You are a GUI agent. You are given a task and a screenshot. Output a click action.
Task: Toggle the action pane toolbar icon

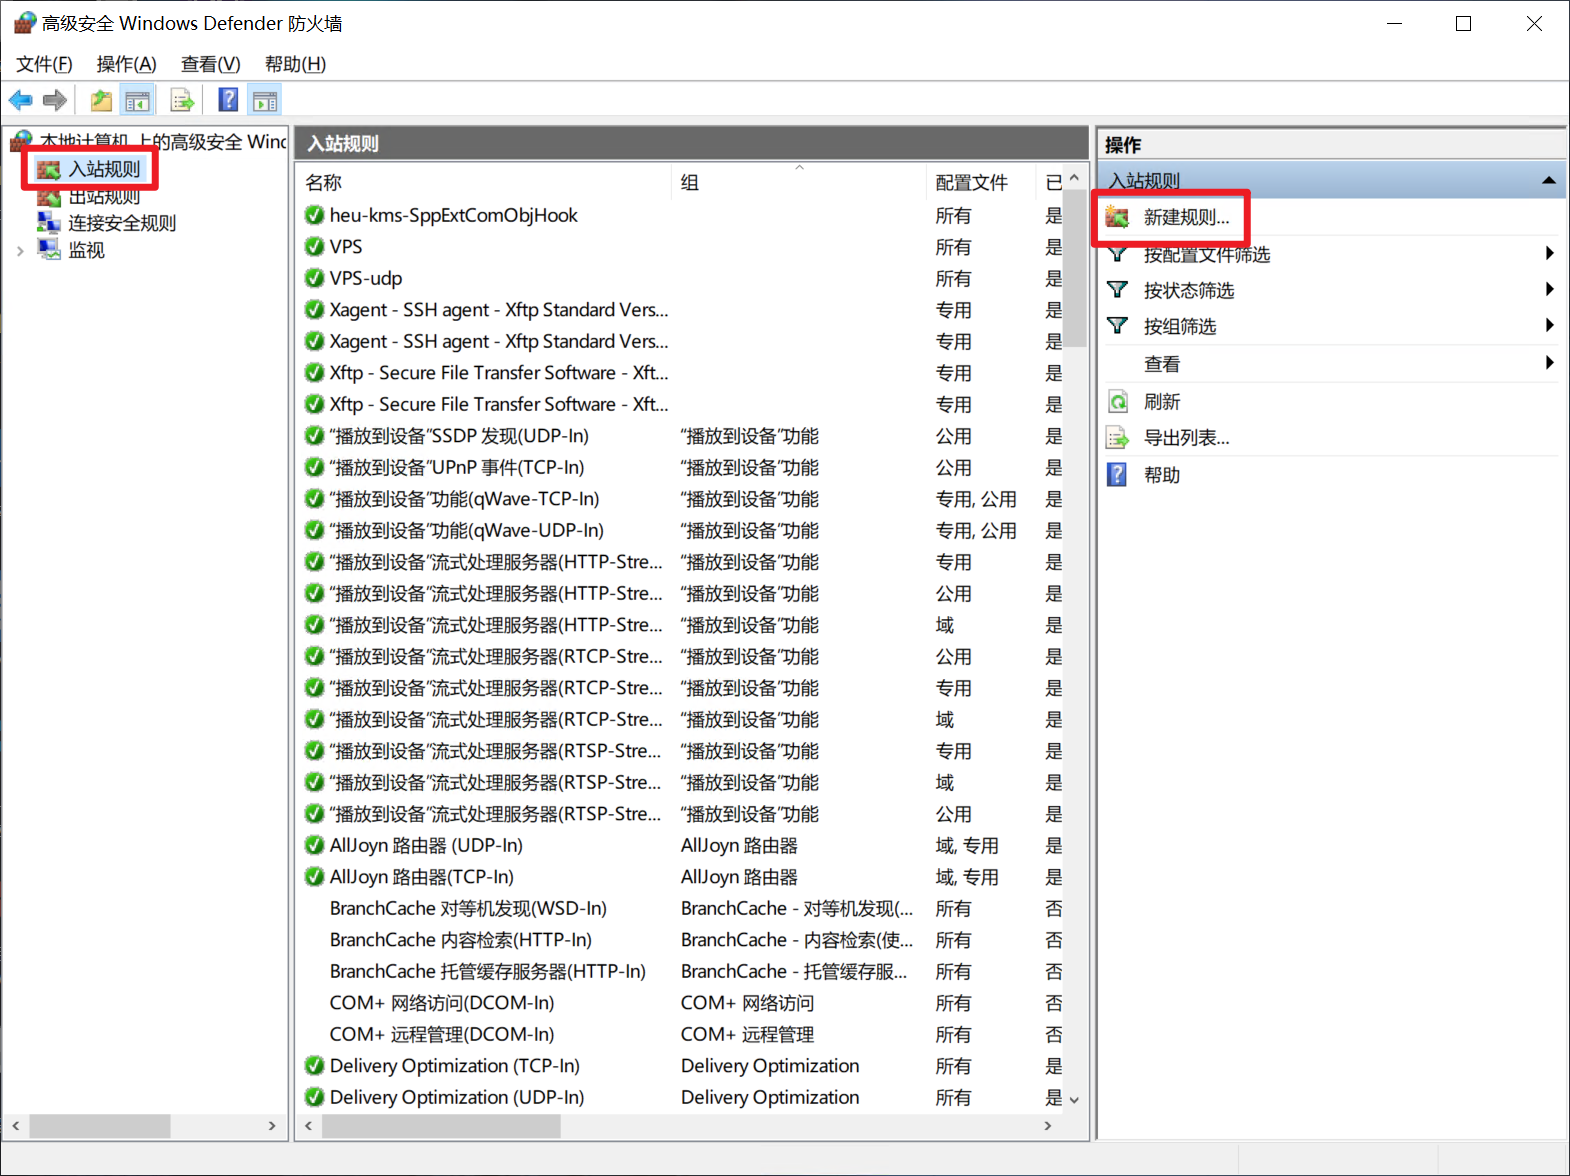[265, 100]
